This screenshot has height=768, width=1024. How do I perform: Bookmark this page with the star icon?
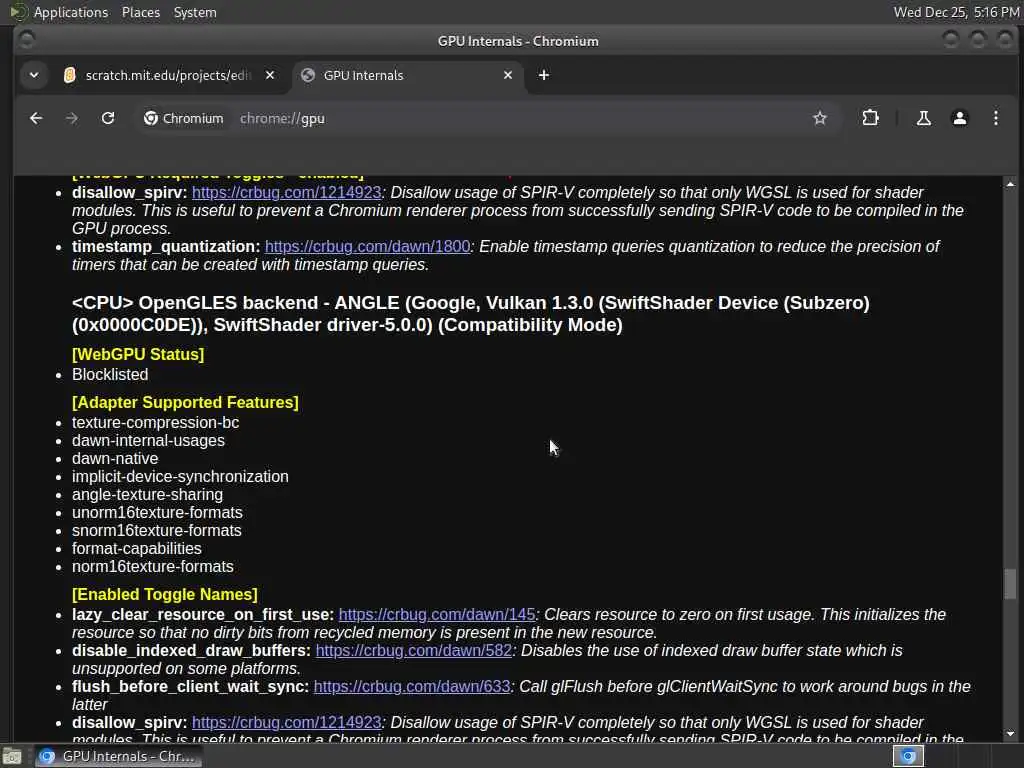tap(820, 118)
